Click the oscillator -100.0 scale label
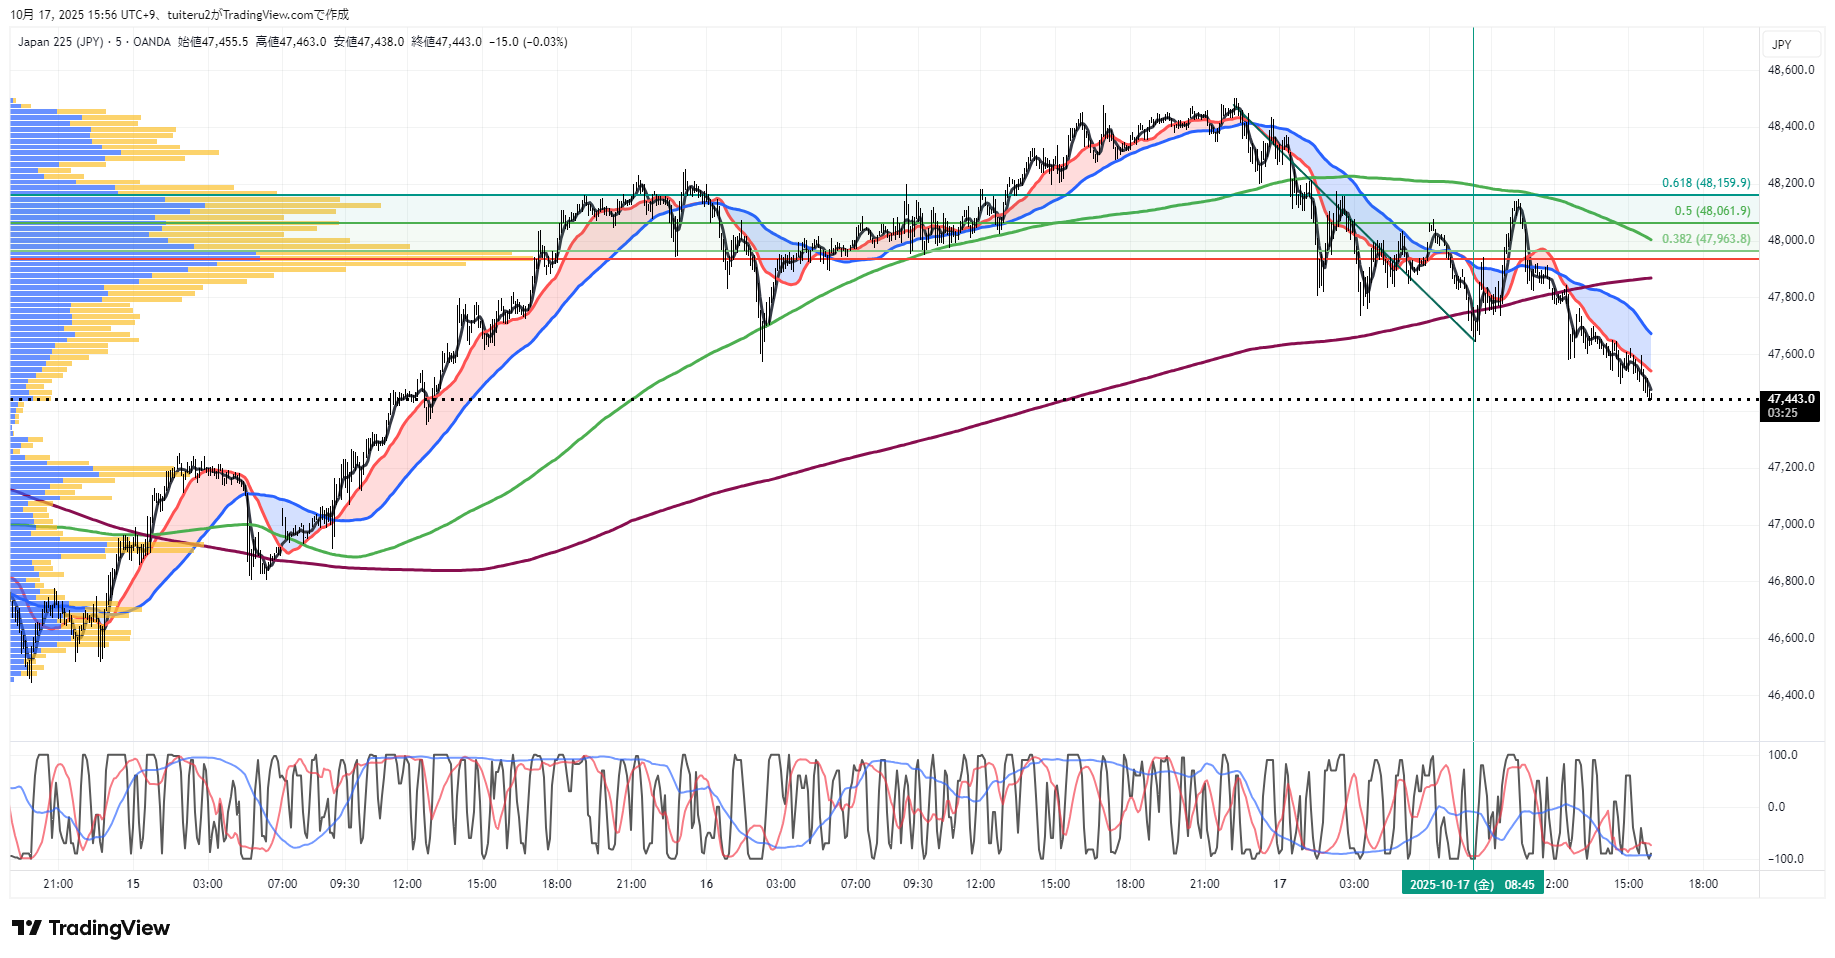This screenshot has width=1835, height=958. (1785, 859)
